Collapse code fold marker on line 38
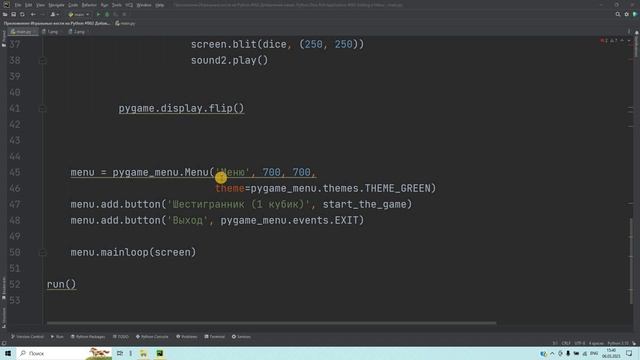 [42, 60]
